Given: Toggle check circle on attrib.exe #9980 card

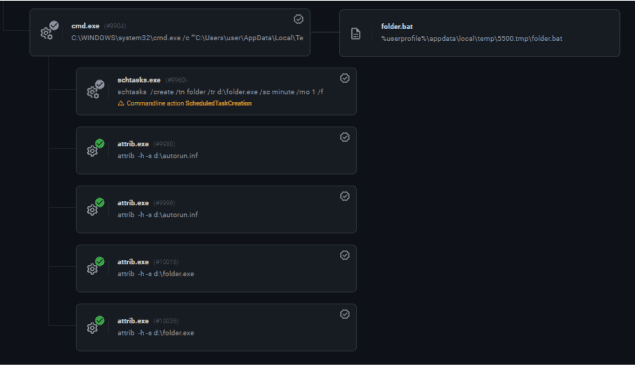Looking at the screenshot, I should (345, 137).
